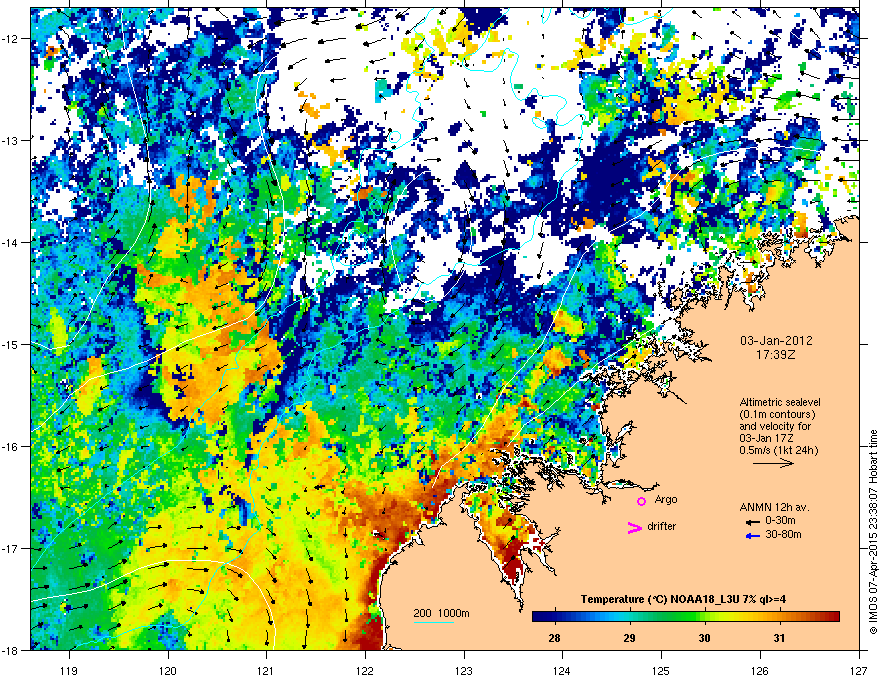Screen dimensions: 880x680
Task: Click latitude label -17 on left axis
Action: coord(10,548)
